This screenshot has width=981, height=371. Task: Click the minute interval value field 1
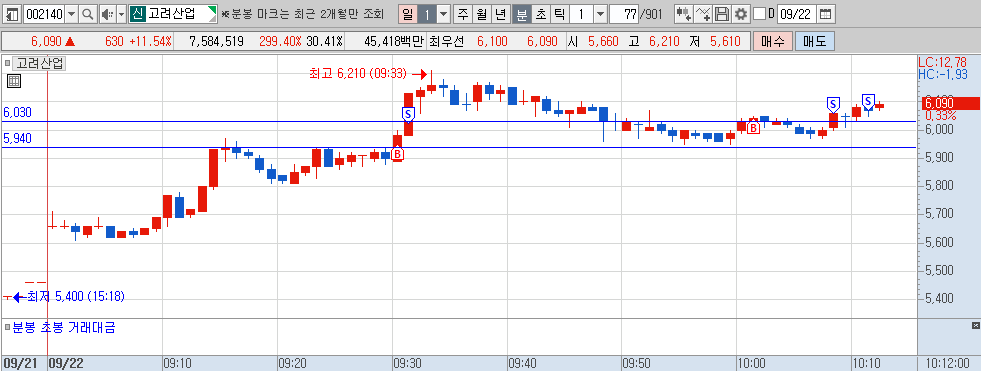[x=581, y=13]
